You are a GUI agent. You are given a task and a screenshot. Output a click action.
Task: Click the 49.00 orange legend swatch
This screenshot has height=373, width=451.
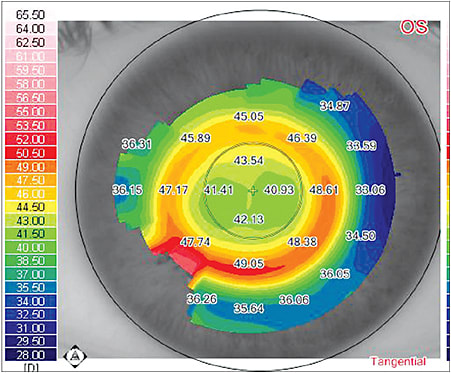(x=31, y=167)
